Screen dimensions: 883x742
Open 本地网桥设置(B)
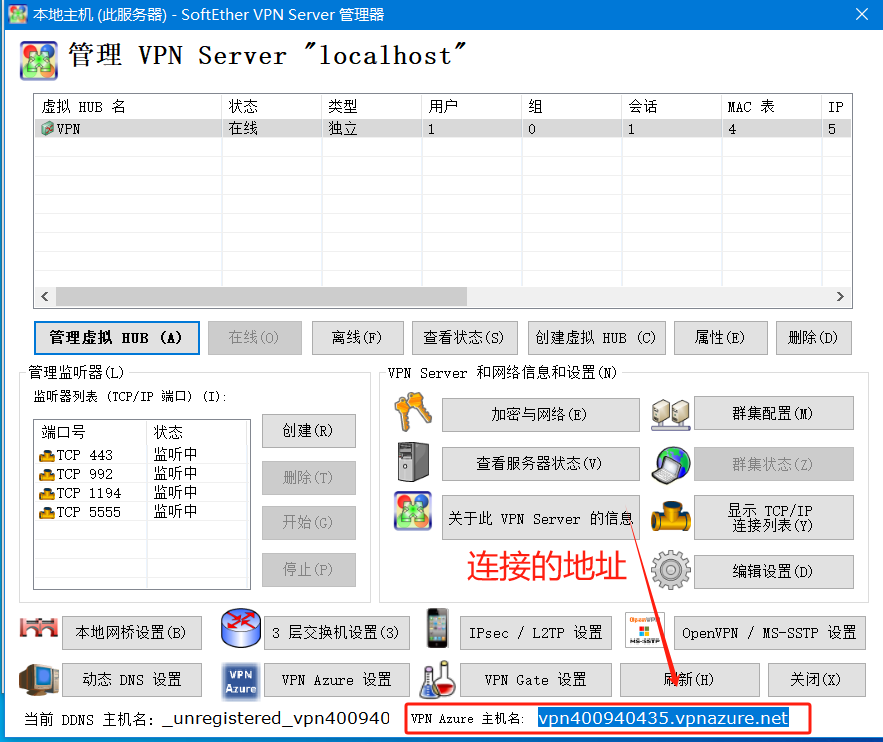click(x=132, y=633)
